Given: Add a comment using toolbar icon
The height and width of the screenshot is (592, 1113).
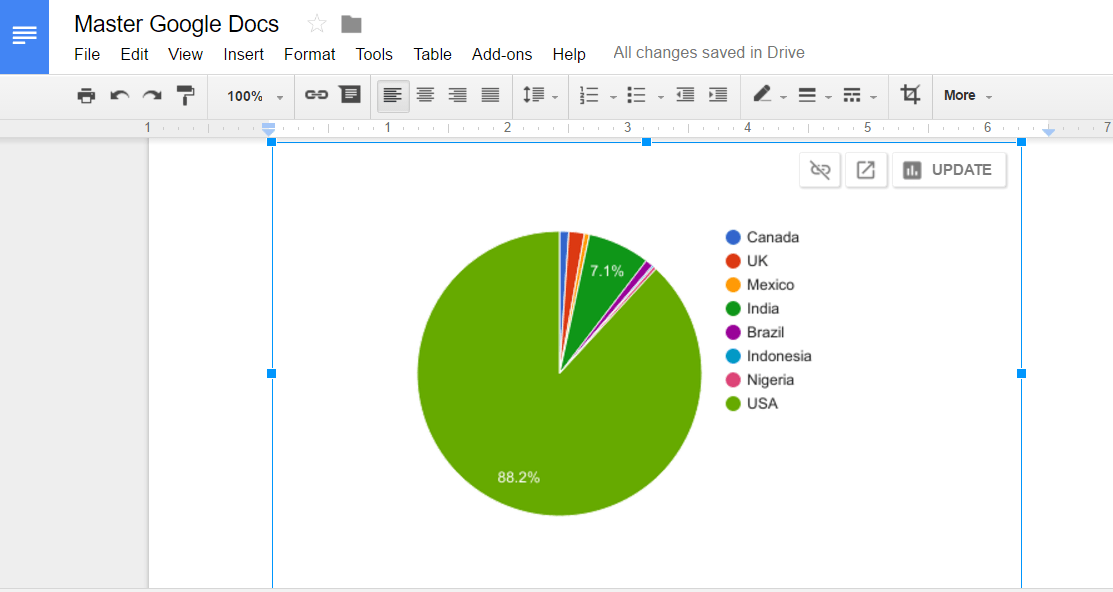Looking at the screenshot, I should (349, 95).
